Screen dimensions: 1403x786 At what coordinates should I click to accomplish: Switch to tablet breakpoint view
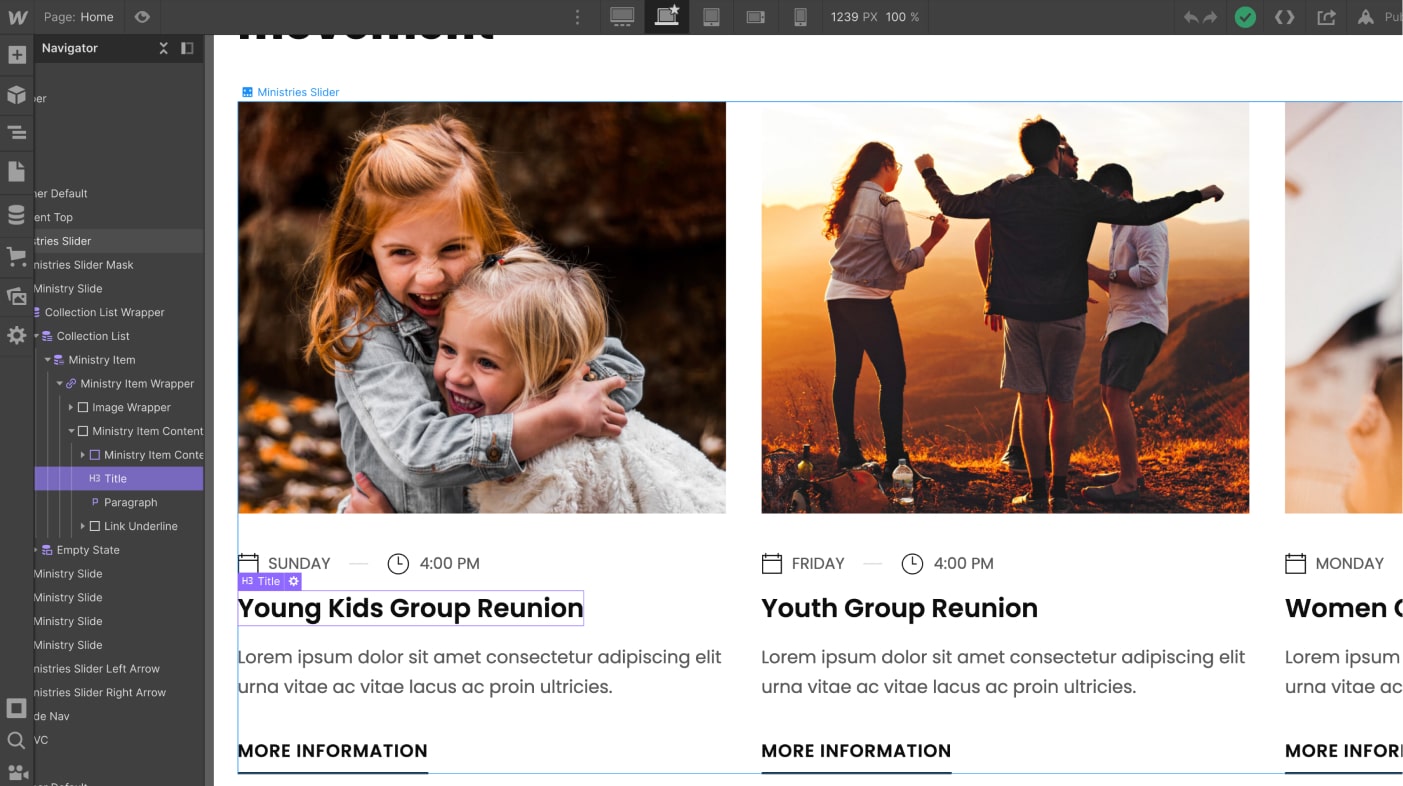pos(711,17)
